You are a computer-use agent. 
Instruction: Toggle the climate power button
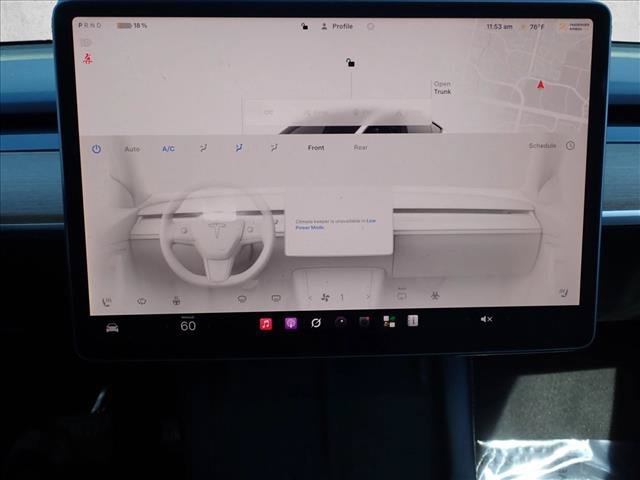coord(96,149)
